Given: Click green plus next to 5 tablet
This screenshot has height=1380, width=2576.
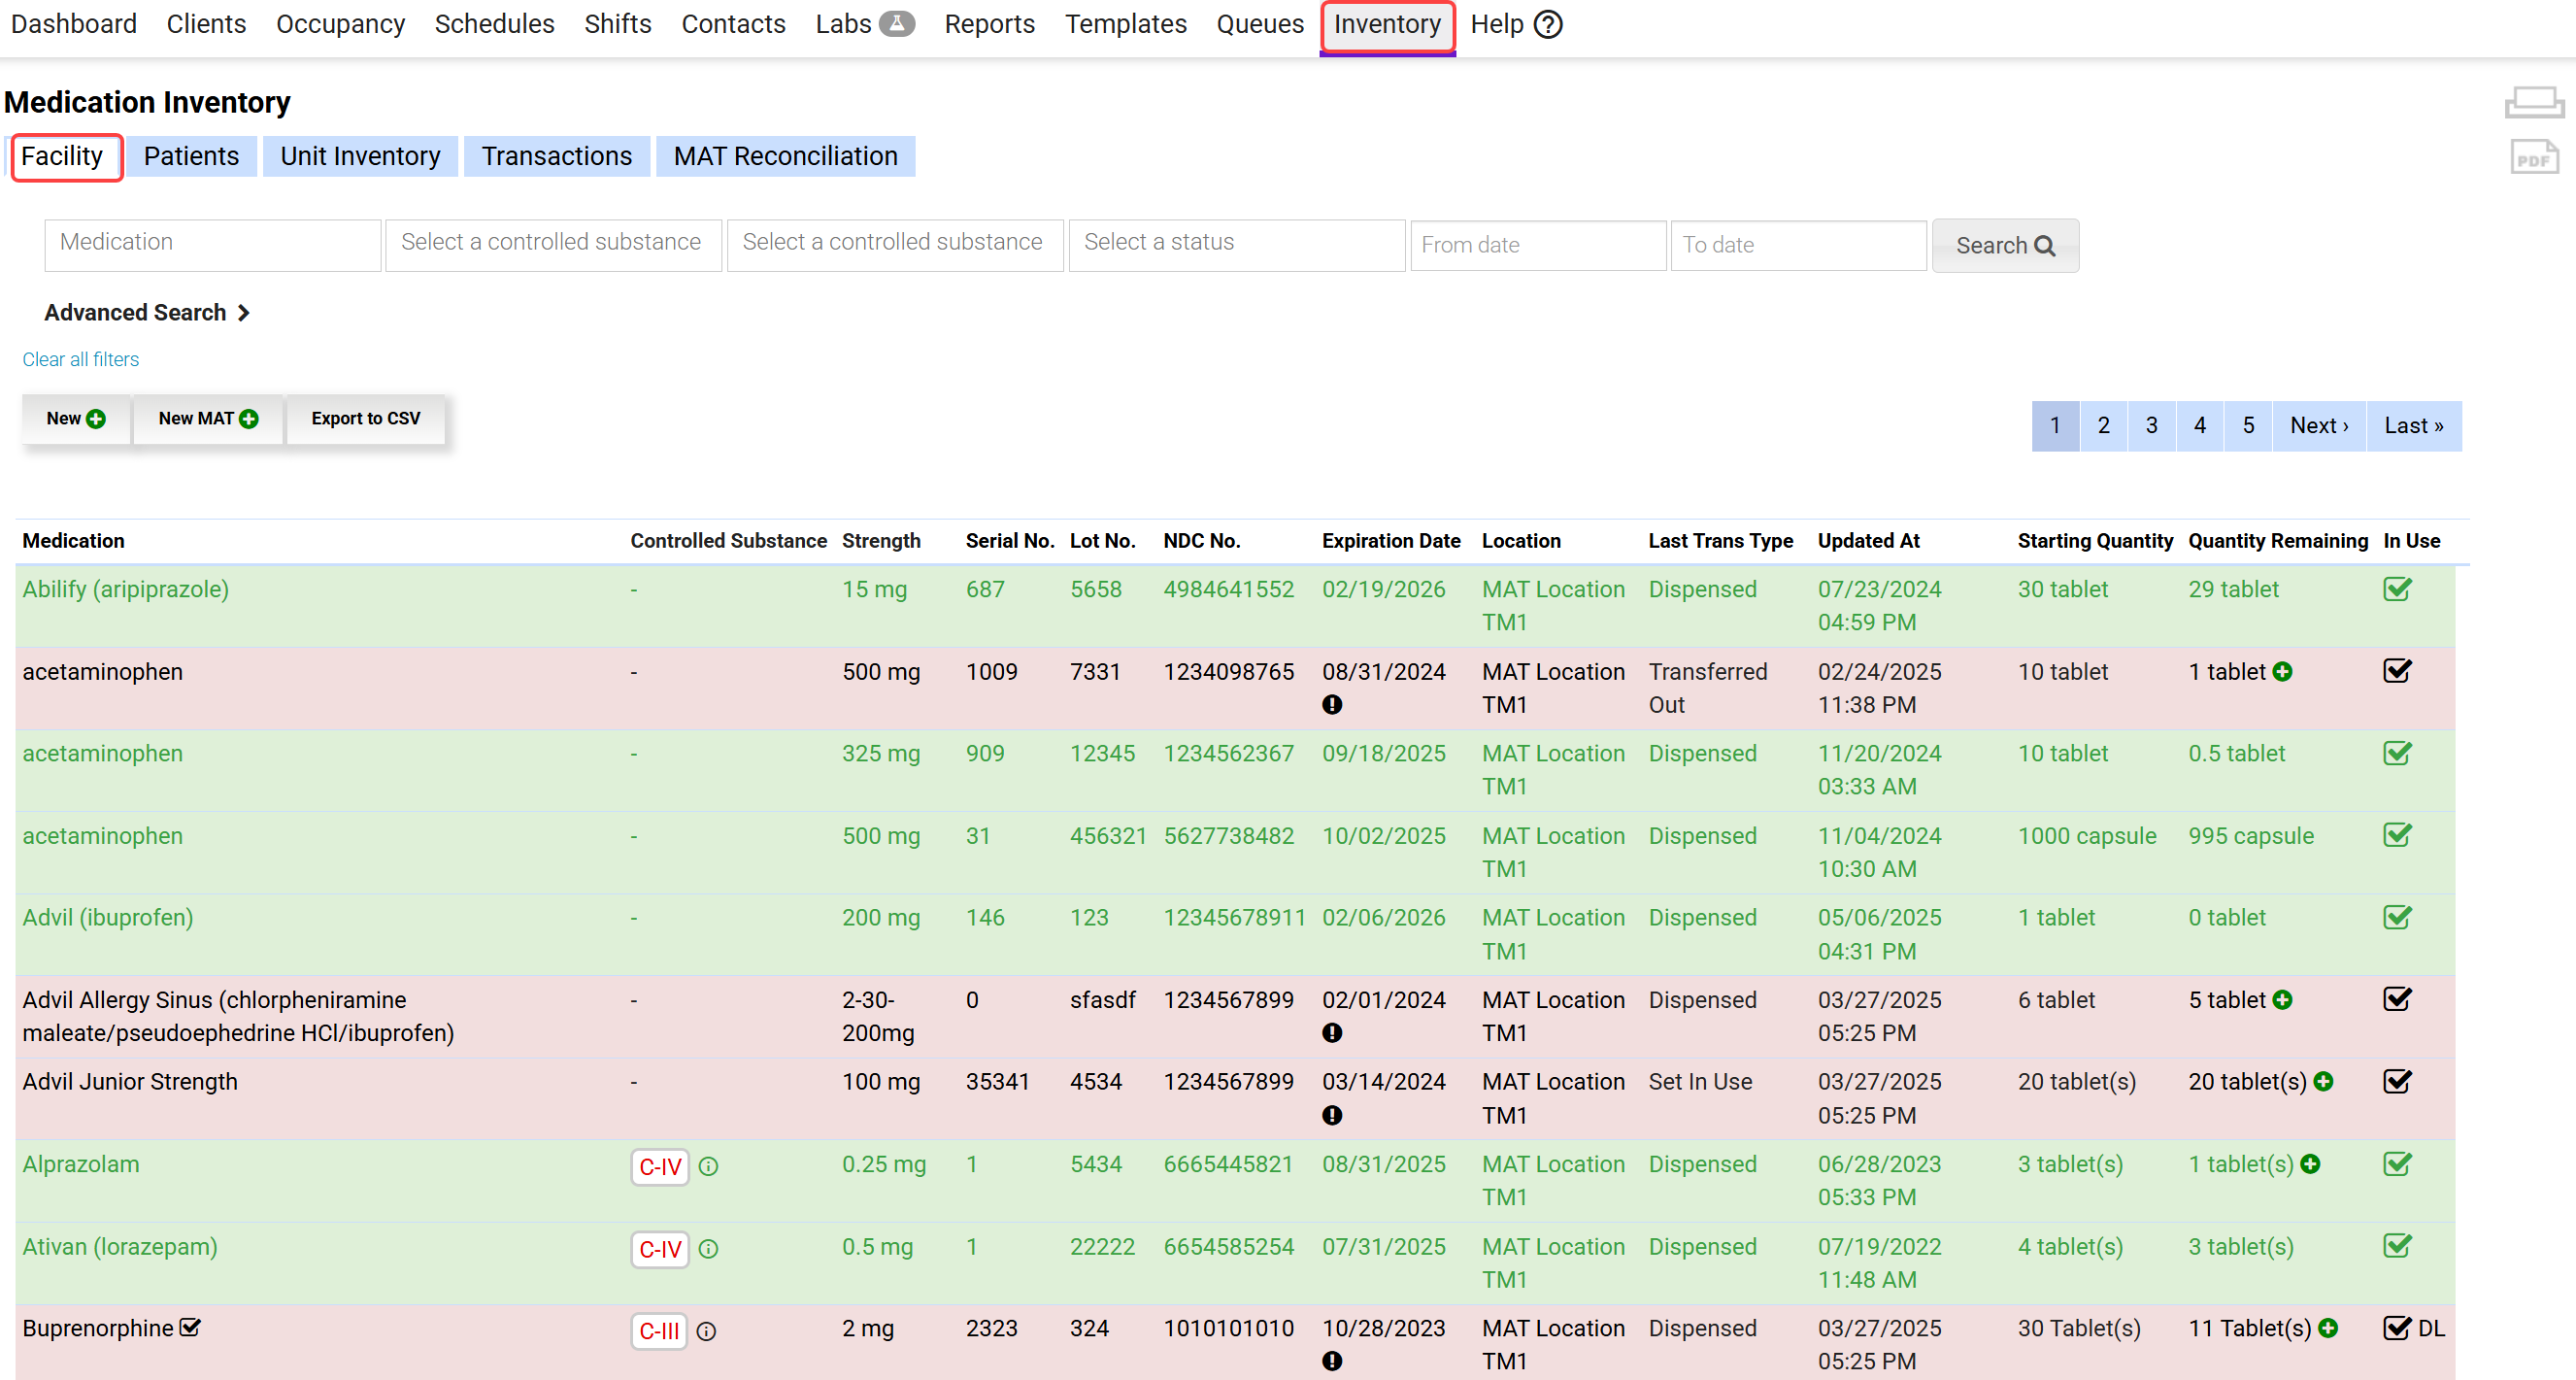Looking at the screenshot, I should (x=2282, y=1000).
